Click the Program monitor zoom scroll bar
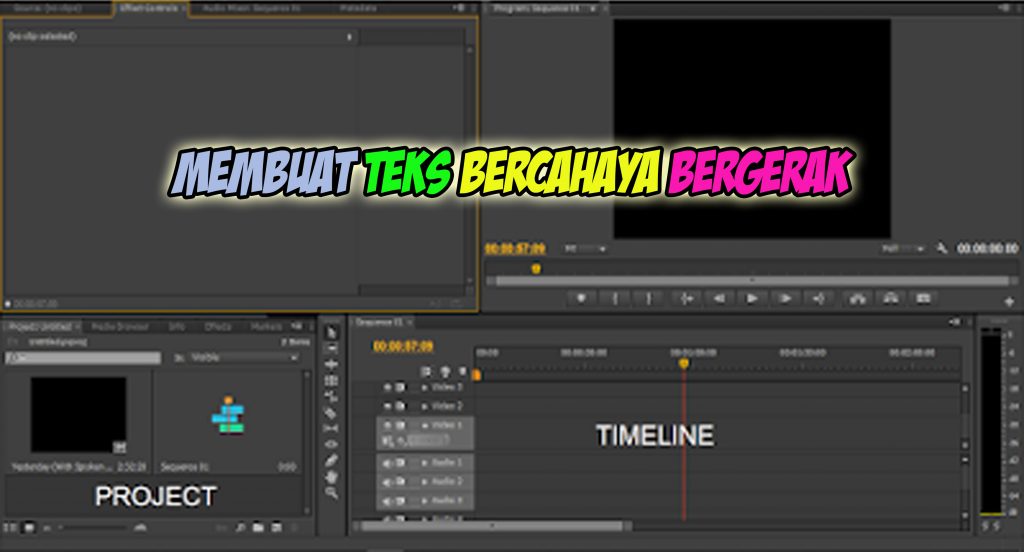 point(752,281)
